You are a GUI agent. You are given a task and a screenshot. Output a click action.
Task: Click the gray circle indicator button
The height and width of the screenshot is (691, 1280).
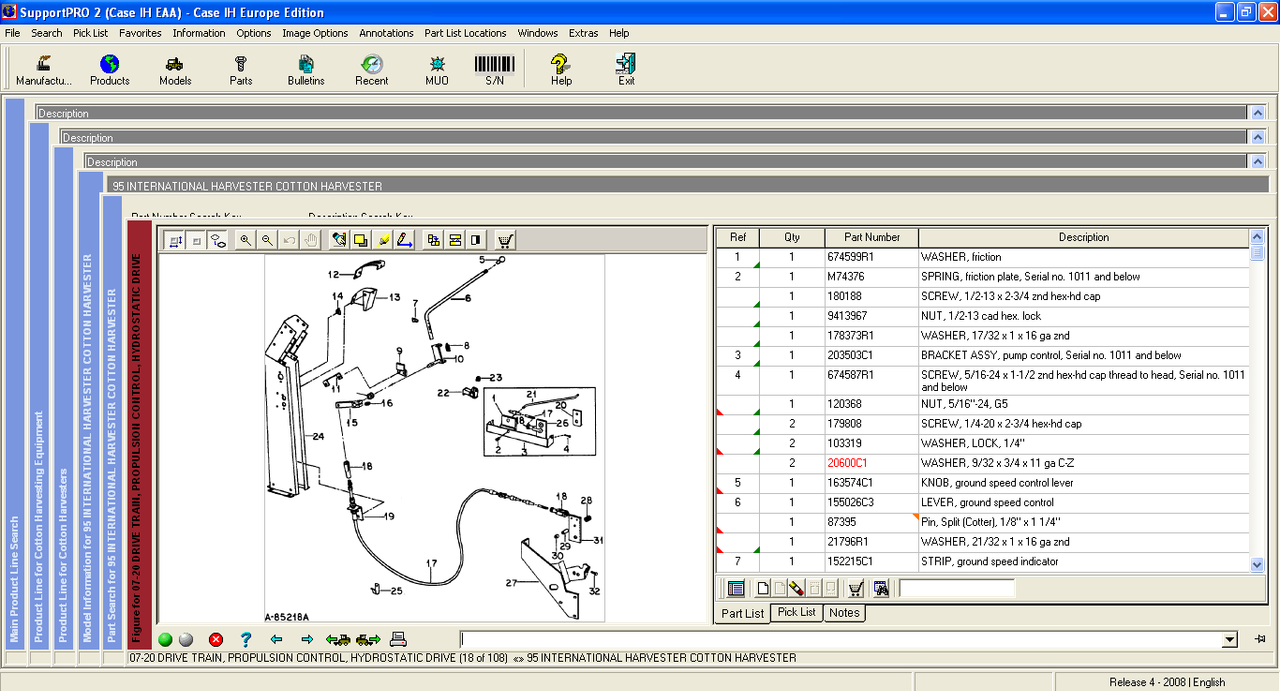click(x=185, y=639)
